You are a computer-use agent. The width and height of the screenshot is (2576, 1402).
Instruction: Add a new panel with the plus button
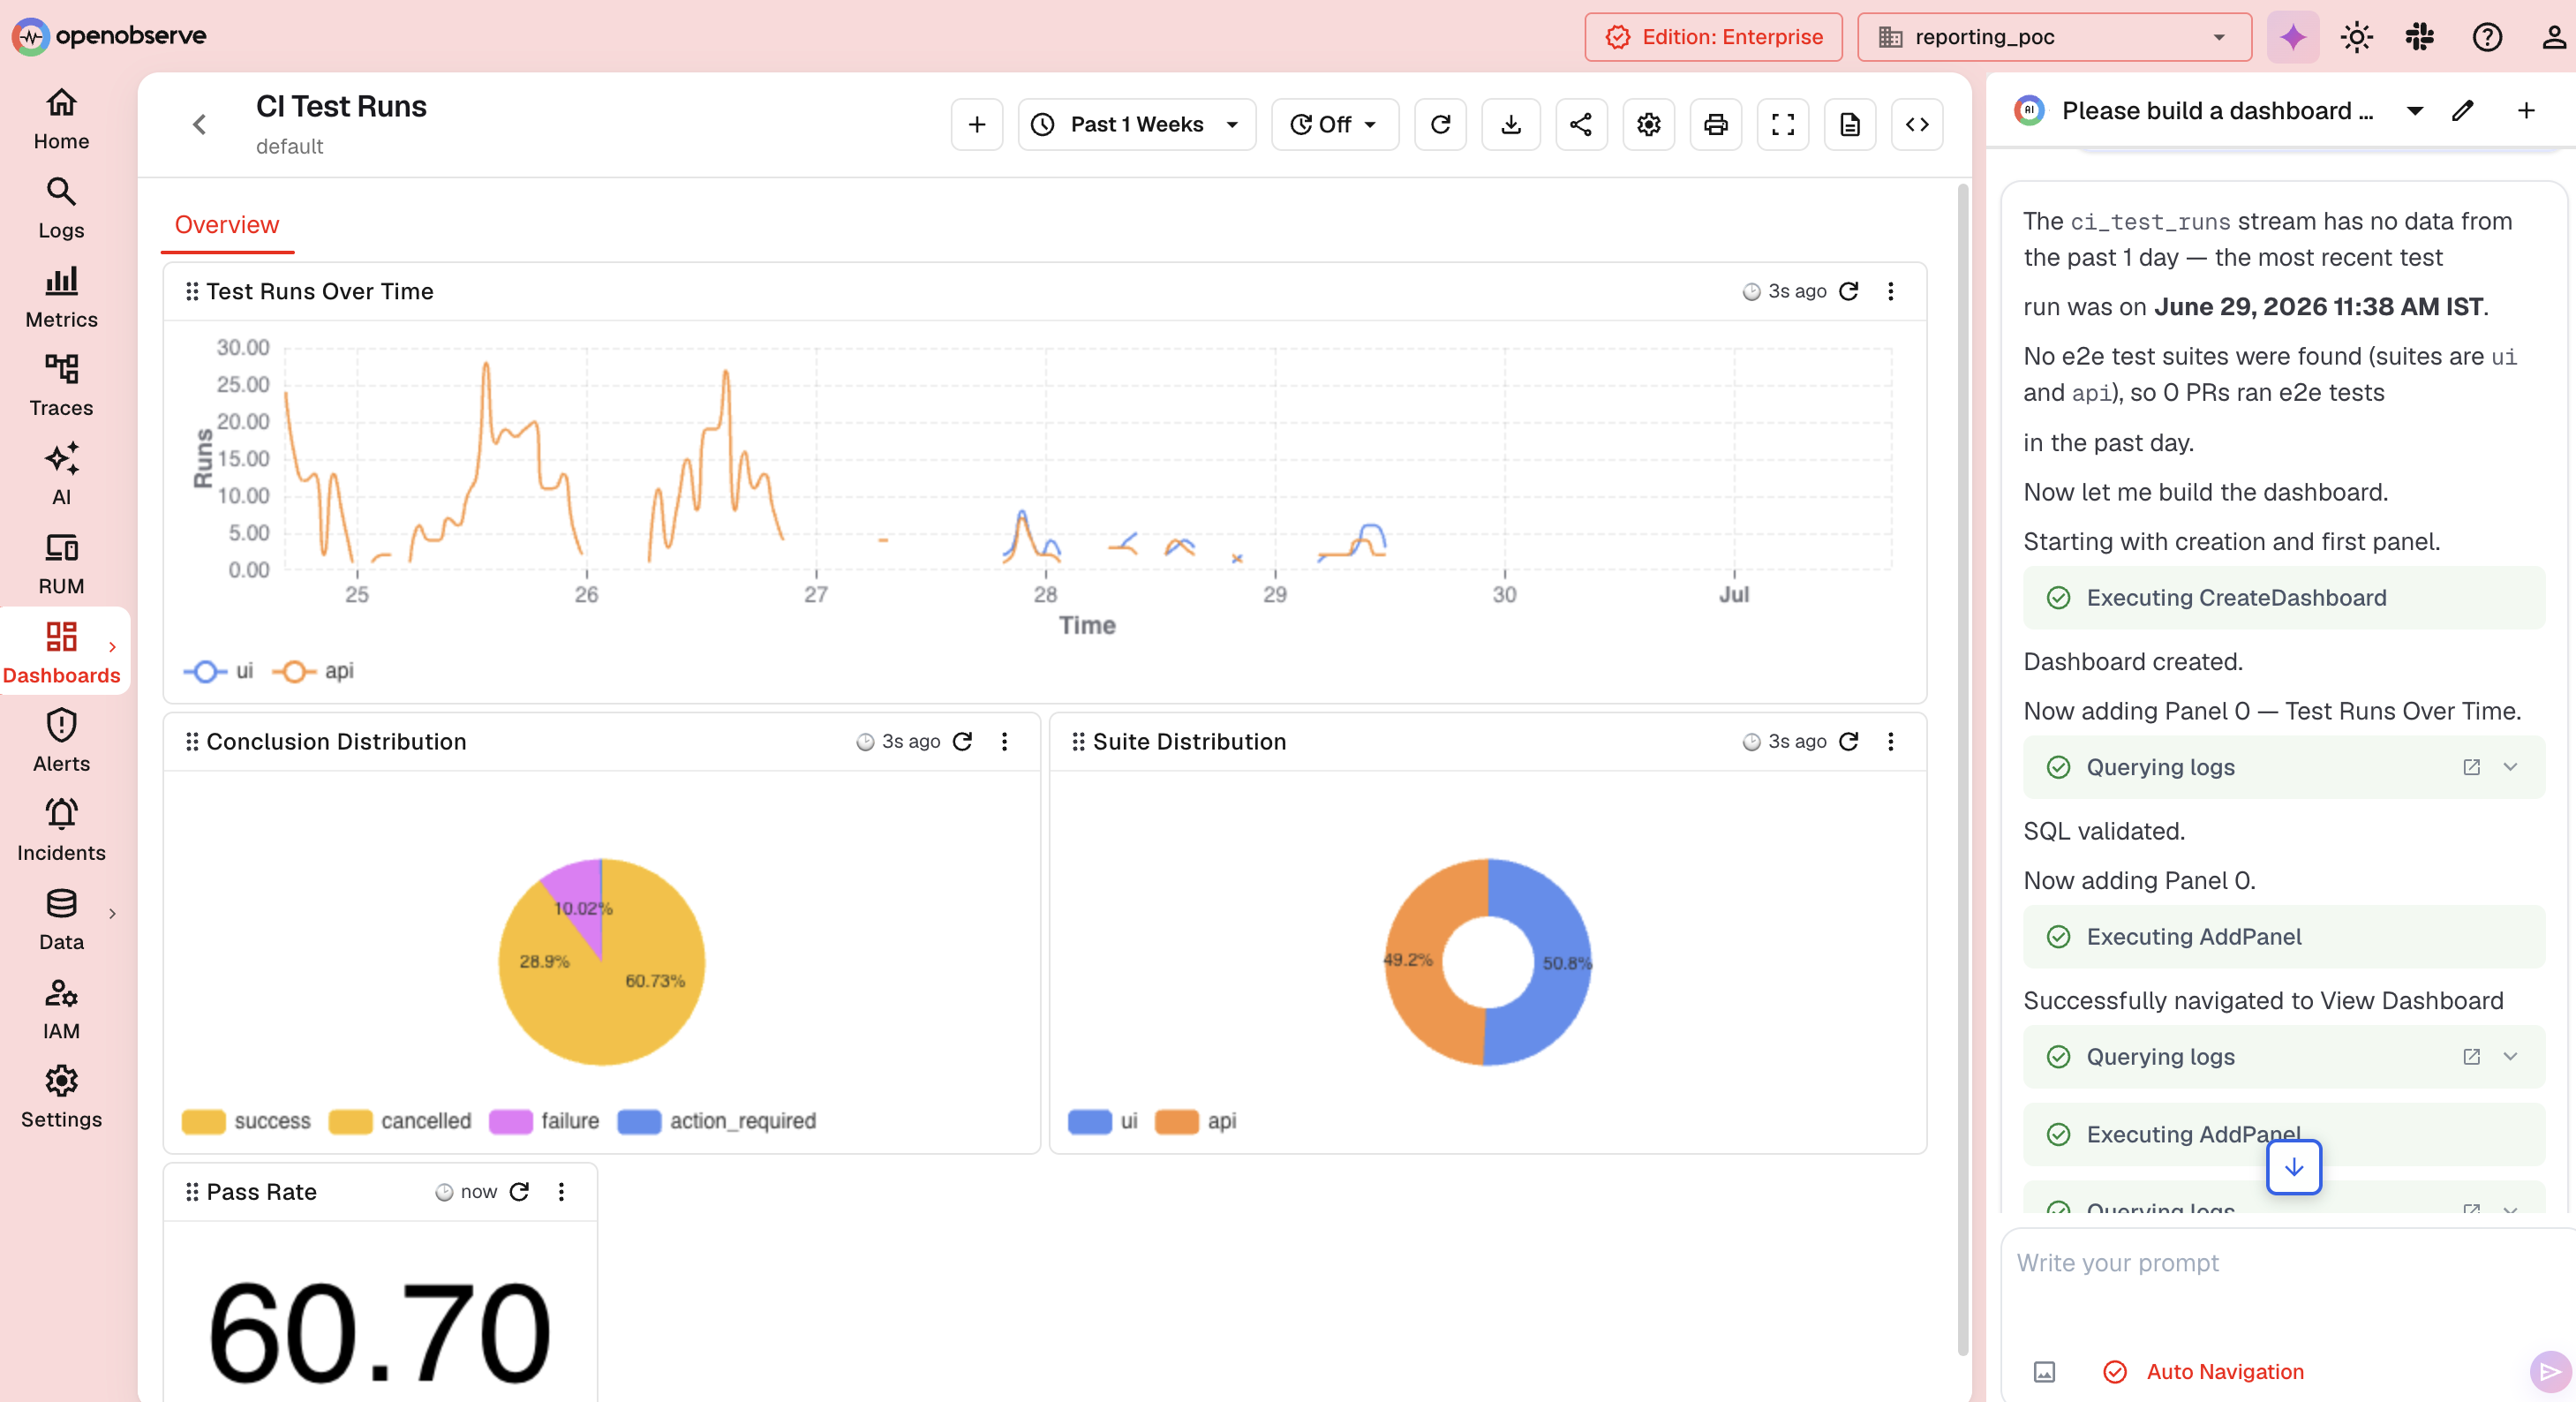point(977,124)
